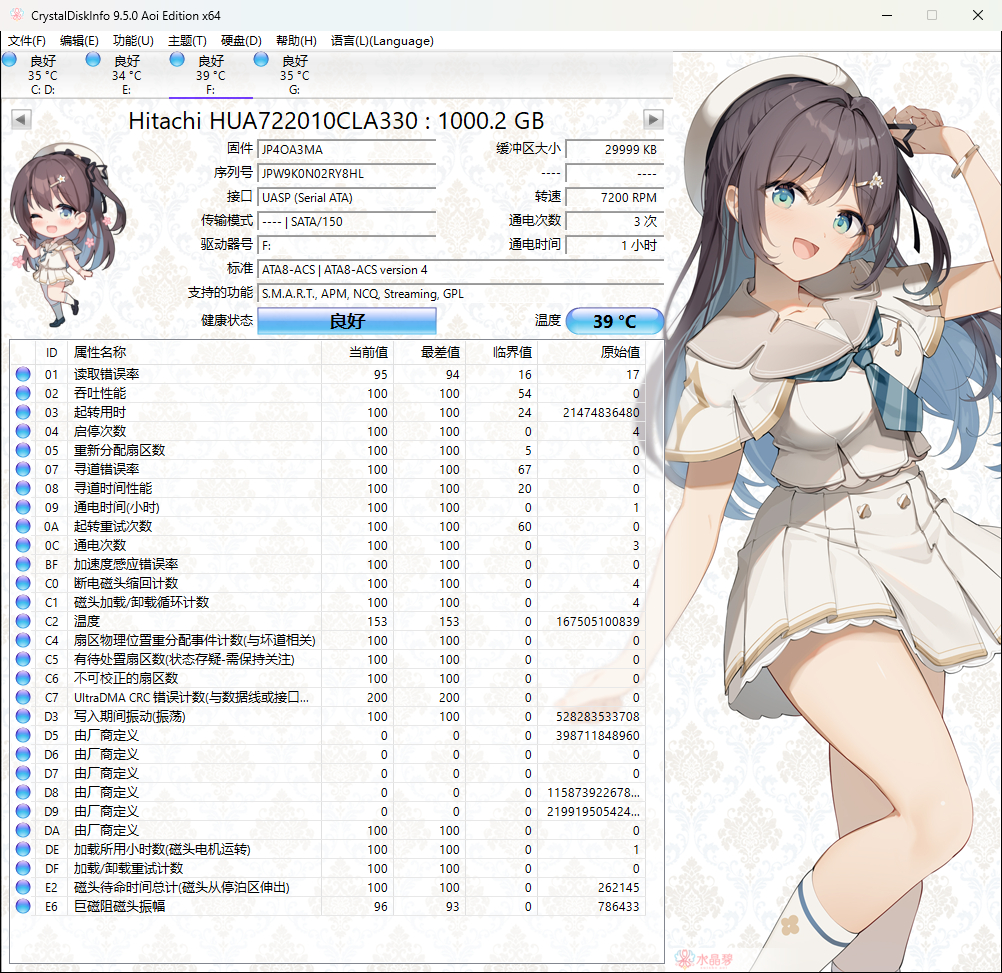Select the C: D: disk tab
This screenshot has width=1002, height=973.
(43, 75)
